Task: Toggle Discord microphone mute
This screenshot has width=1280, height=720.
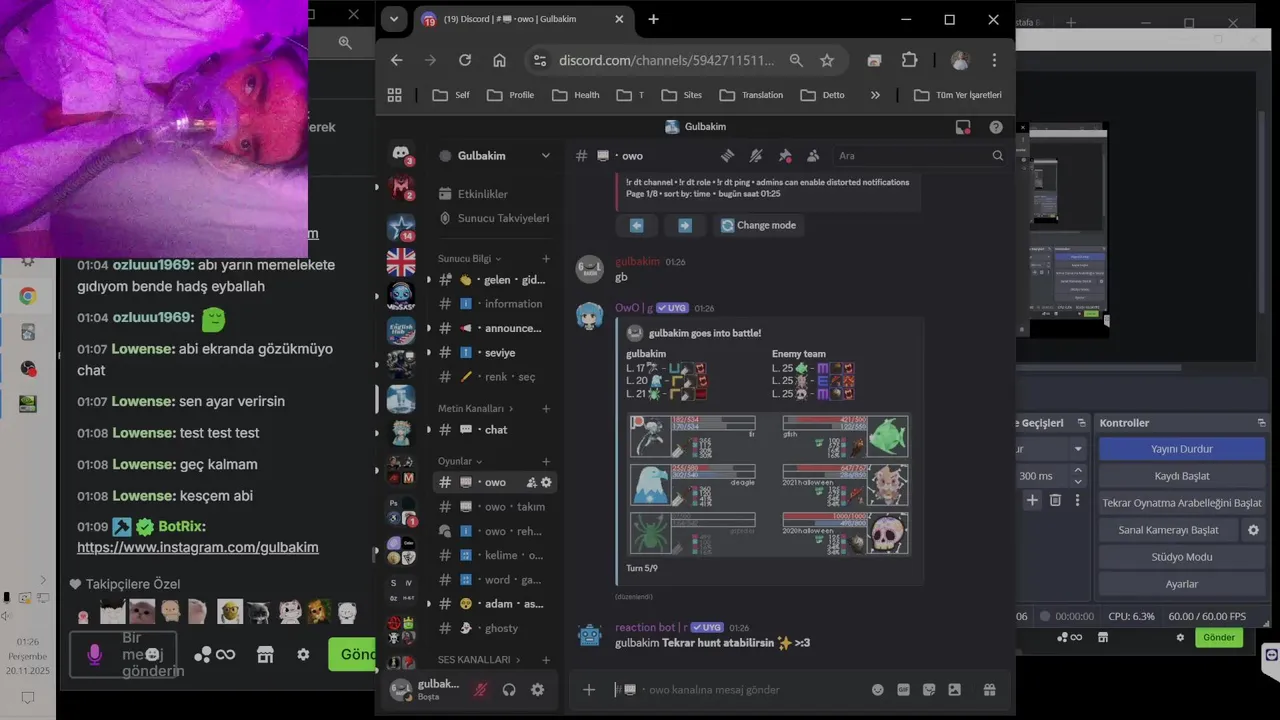Action: tap(480, 690)
